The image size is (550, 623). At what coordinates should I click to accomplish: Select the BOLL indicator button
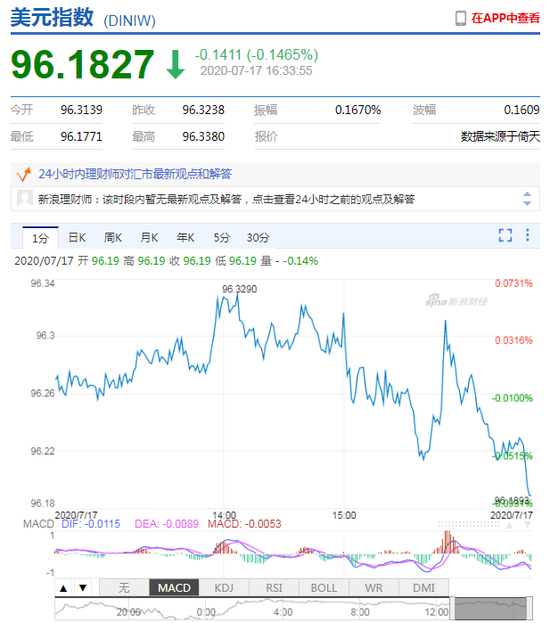pos(324,588)
